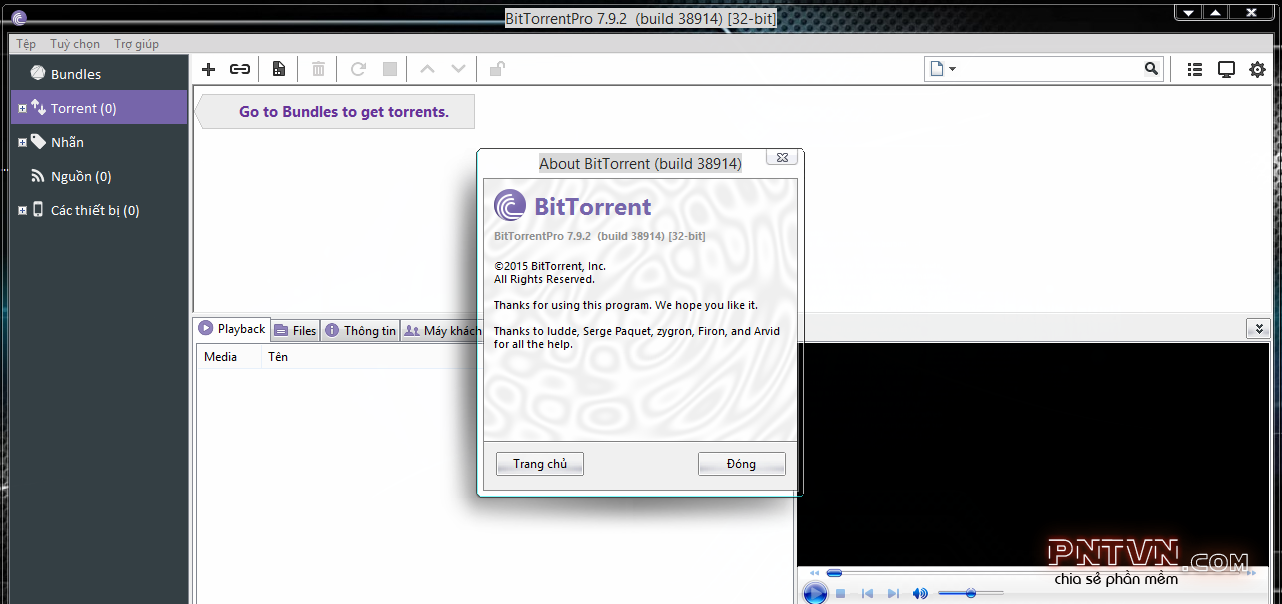Click the Go to Bundles to get torrents banner
This screenshot has width=1282, height=604.
(x=335, y=112)
